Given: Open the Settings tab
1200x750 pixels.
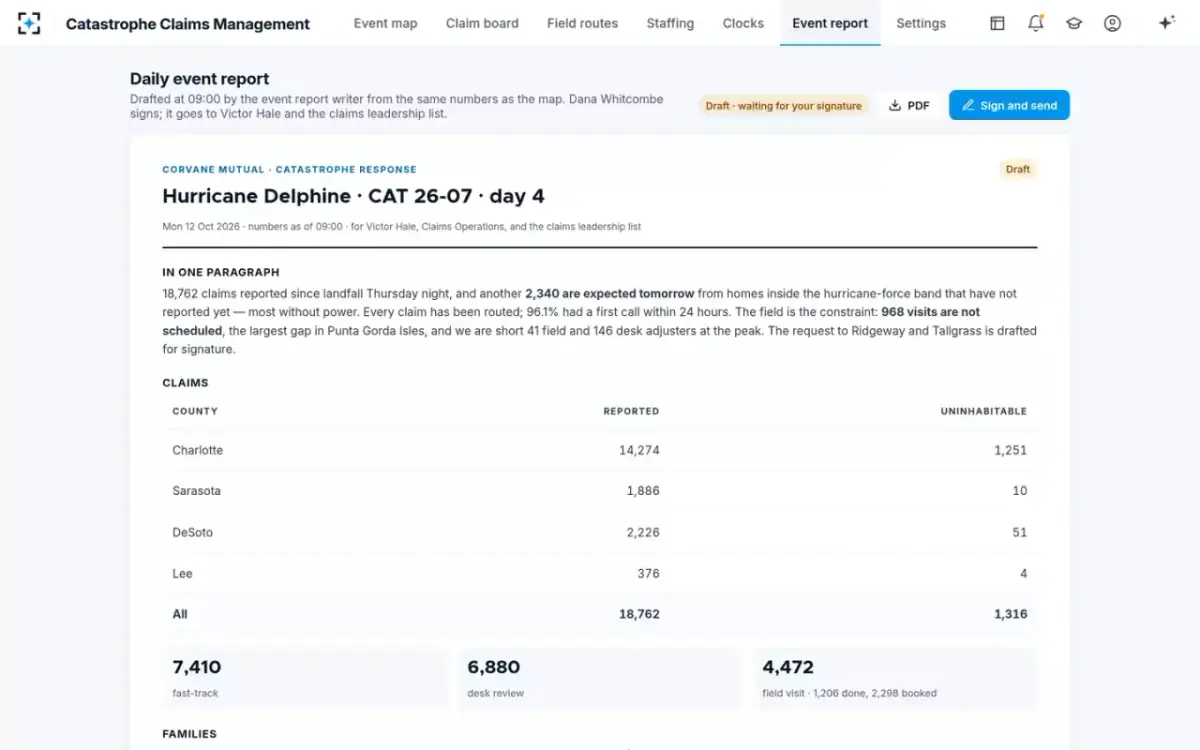Looking at the screenshot, I should pyautogui.click(x=921, y=23).
